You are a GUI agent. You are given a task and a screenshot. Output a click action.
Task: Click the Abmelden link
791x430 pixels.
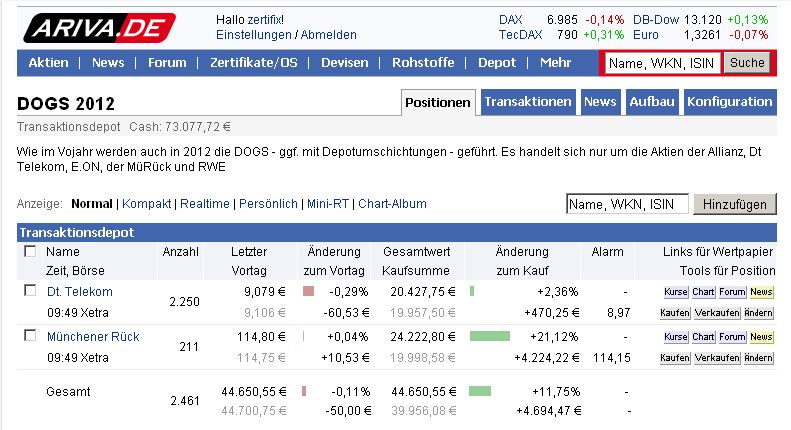[328, 35]
